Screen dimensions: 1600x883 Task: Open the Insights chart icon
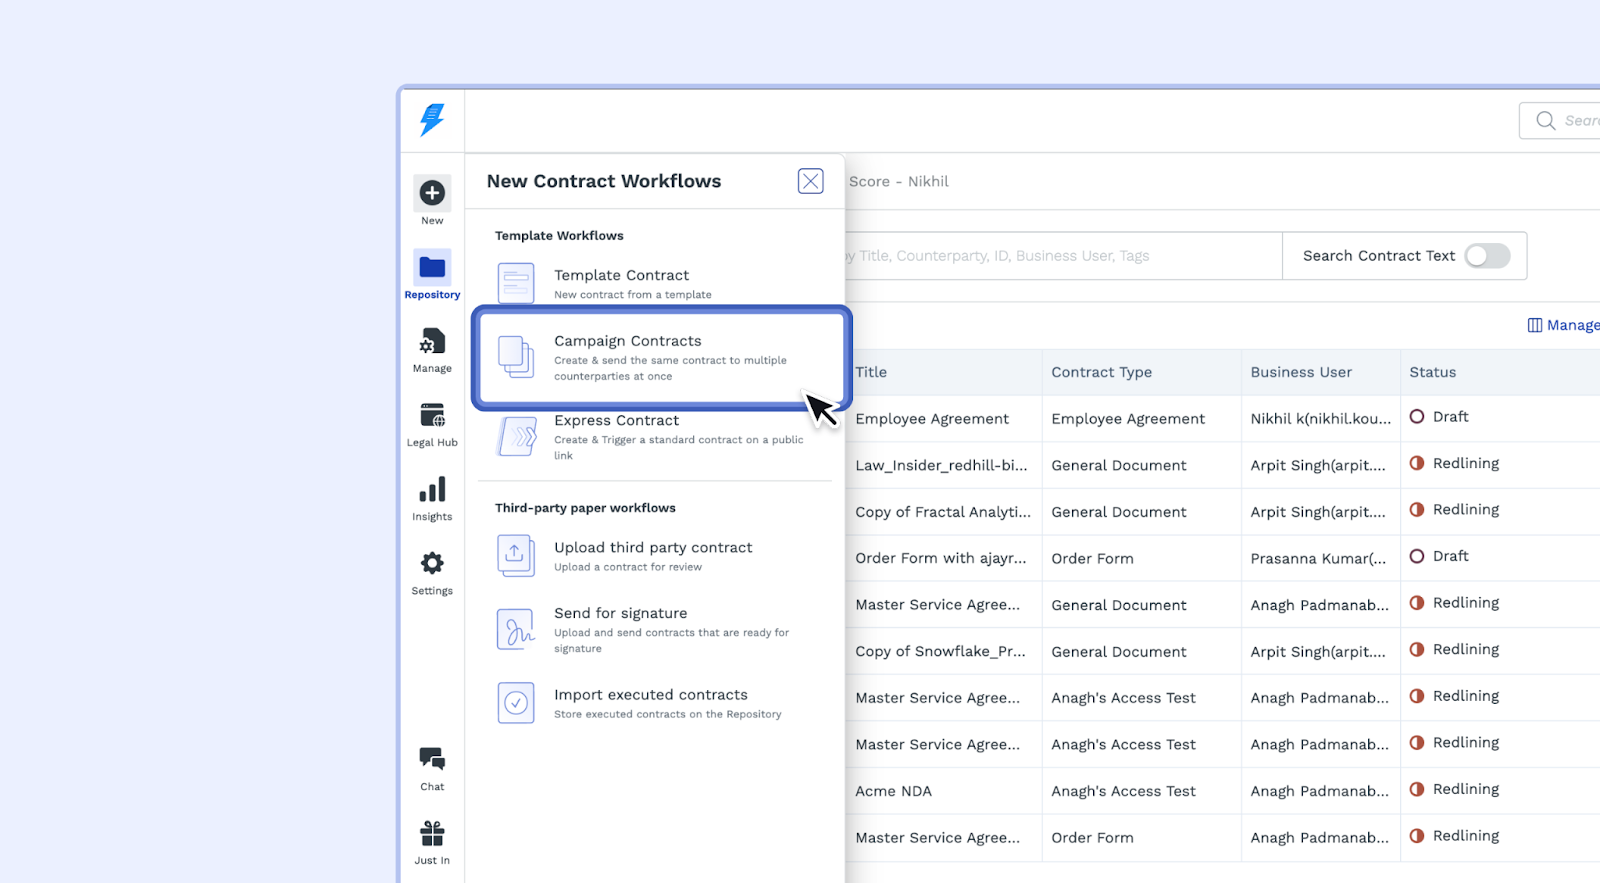pyautogui.click(x=432, y=491)
